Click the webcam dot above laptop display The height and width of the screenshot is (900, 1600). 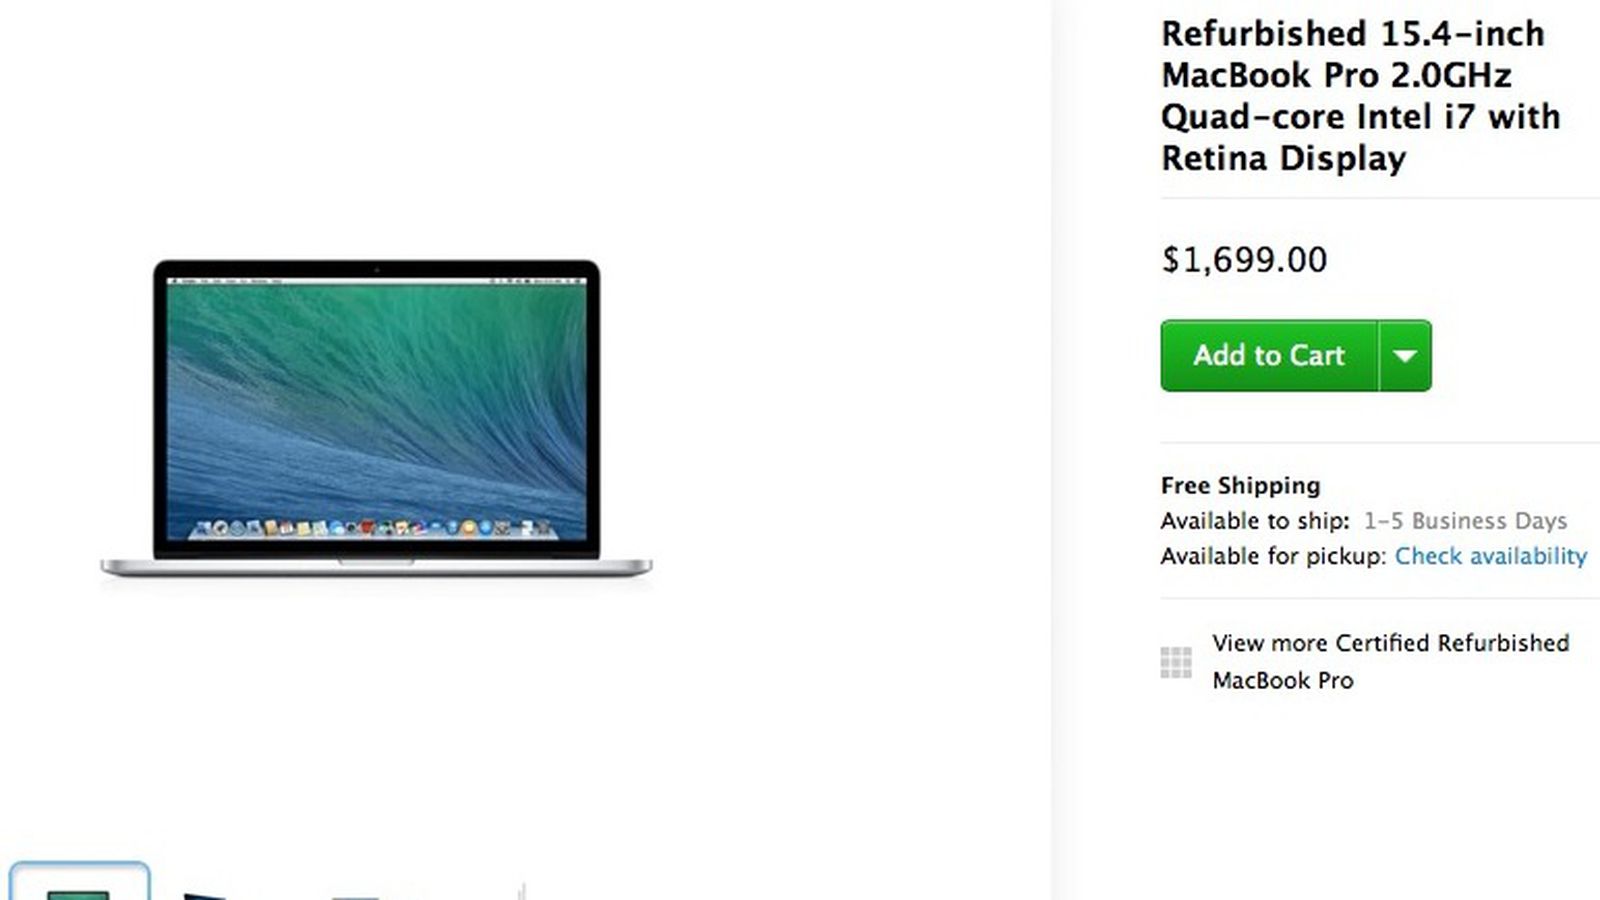pos(376,270)
